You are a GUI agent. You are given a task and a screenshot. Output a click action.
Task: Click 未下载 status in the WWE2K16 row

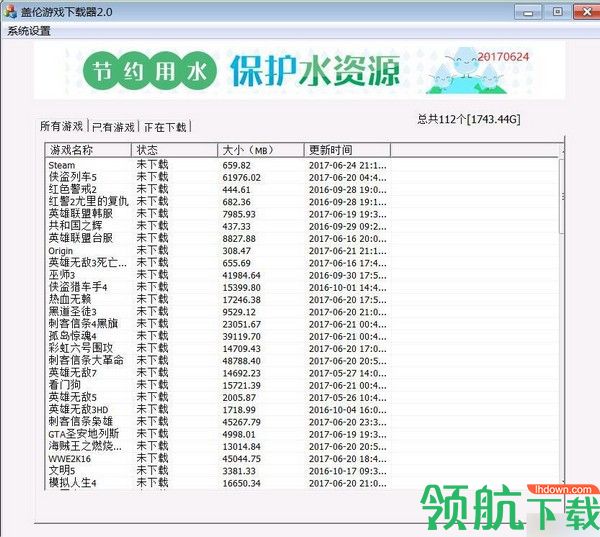point(152,459)
